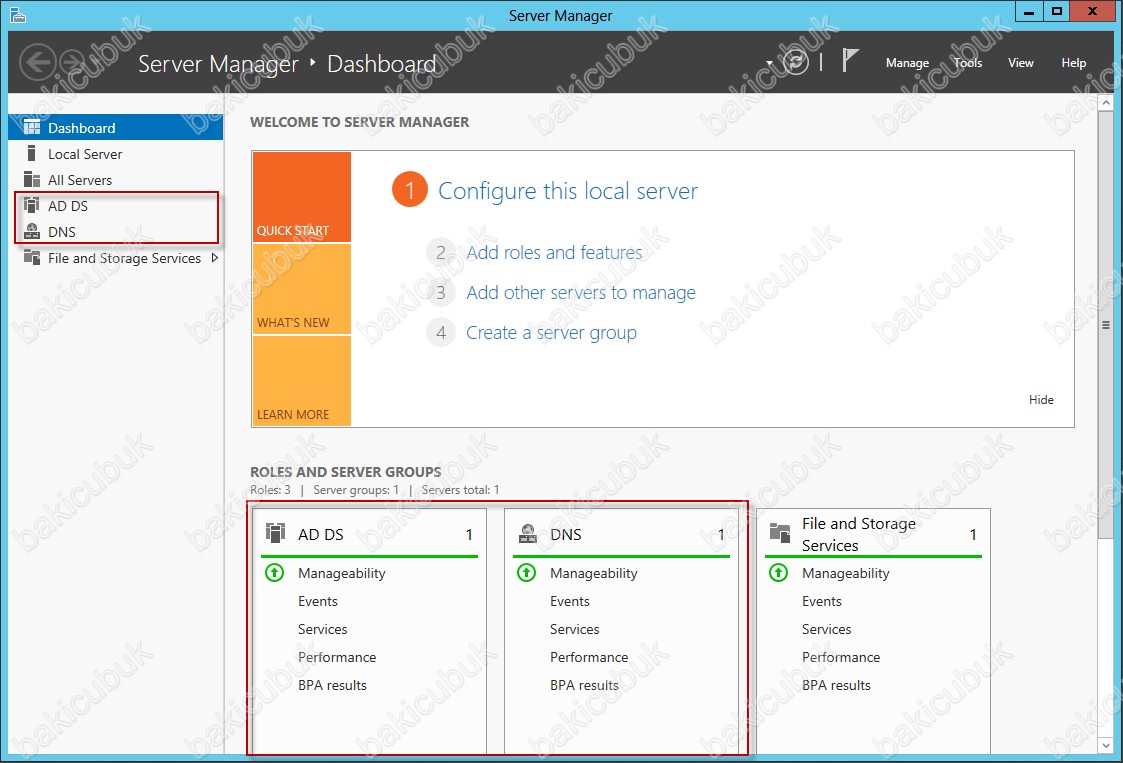The width and height of the screenshot is (1123, 763).
Task: Click Add roles and features link
Action: coord(554,252)
